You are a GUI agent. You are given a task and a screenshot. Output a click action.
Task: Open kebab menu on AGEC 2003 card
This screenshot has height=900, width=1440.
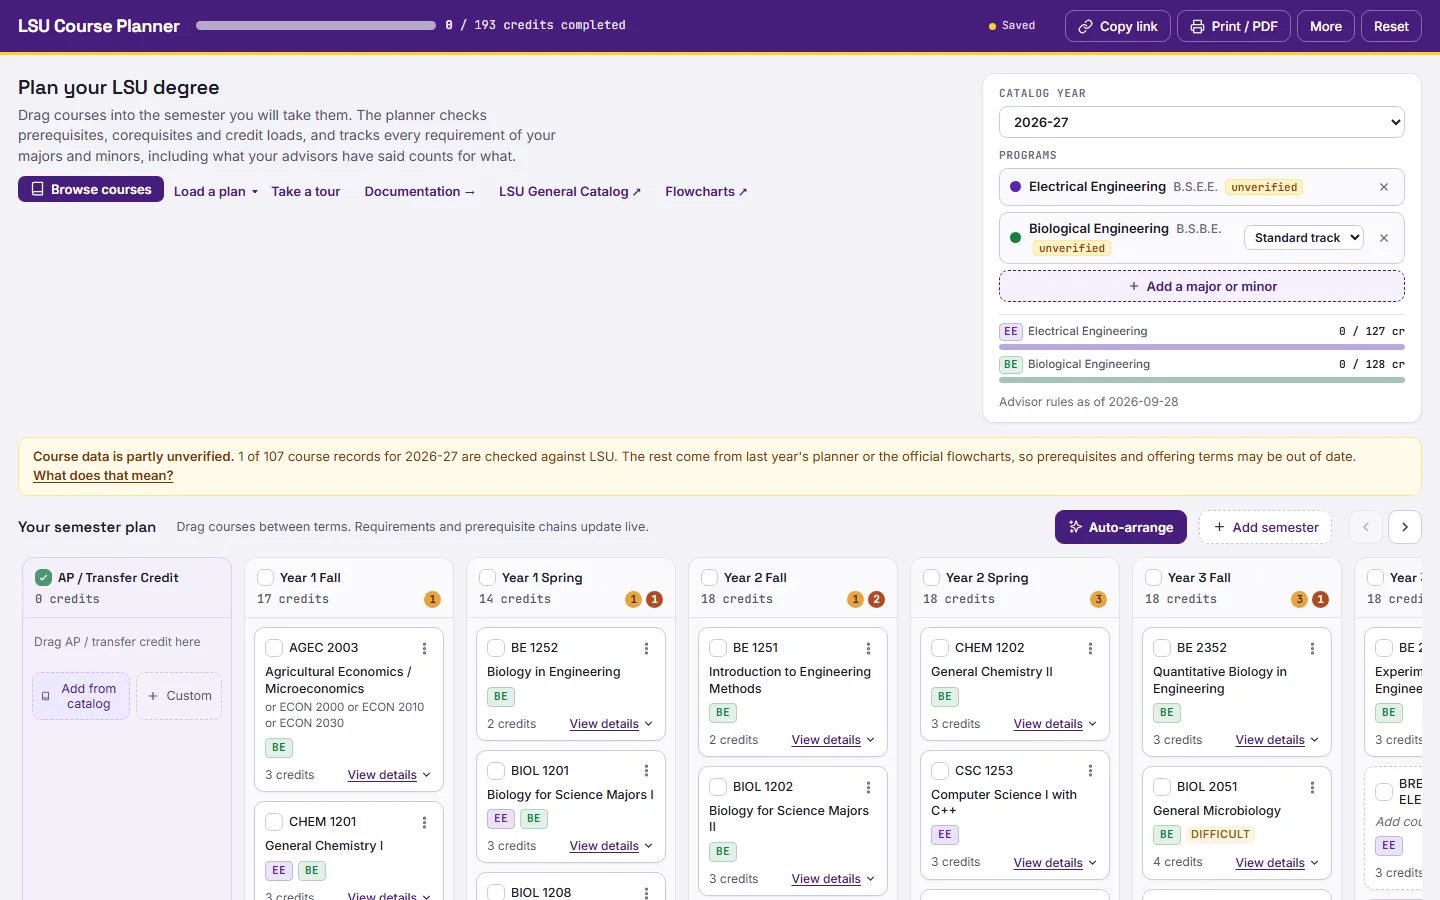[425, 648]
